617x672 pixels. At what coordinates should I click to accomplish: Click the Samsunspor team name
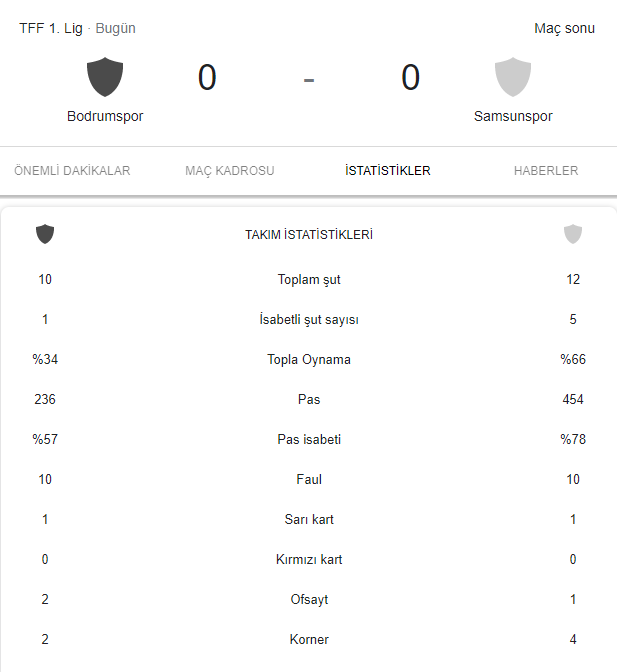click(513, 116)
